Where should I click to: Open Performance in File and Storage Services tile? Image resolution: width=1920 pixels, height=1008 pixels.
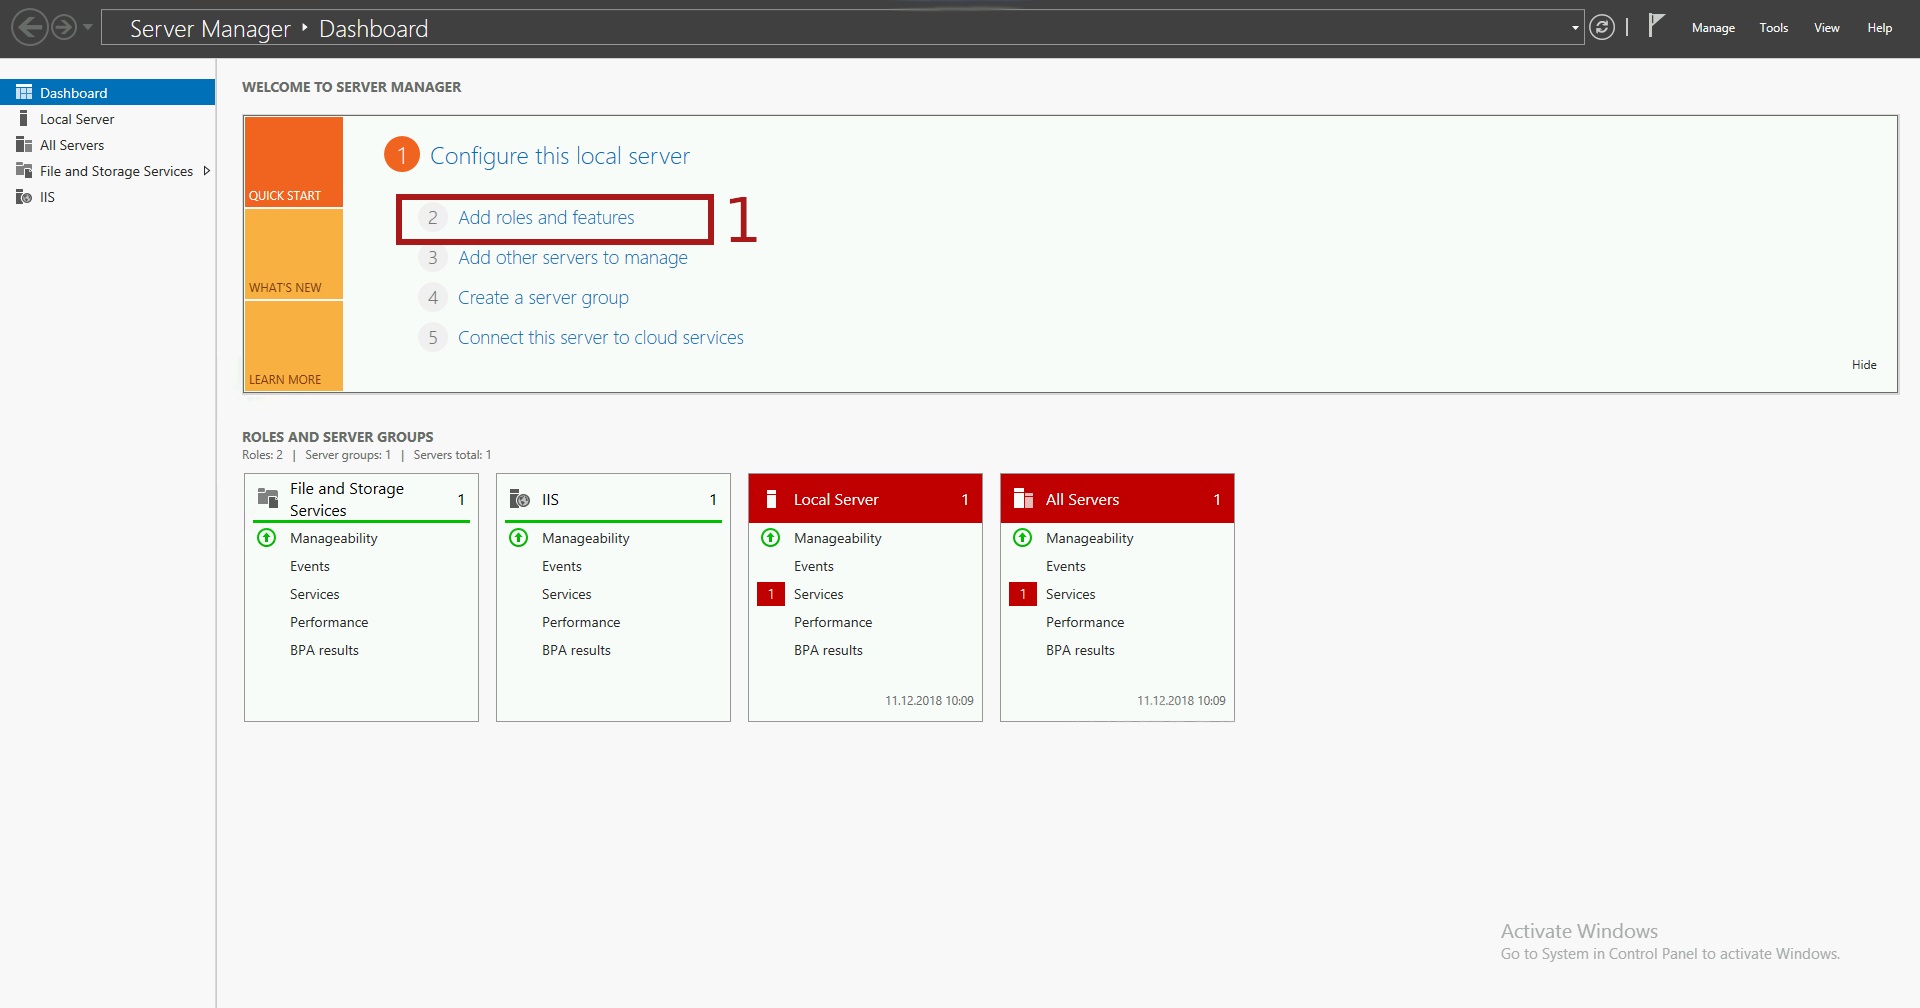[329, 622]
